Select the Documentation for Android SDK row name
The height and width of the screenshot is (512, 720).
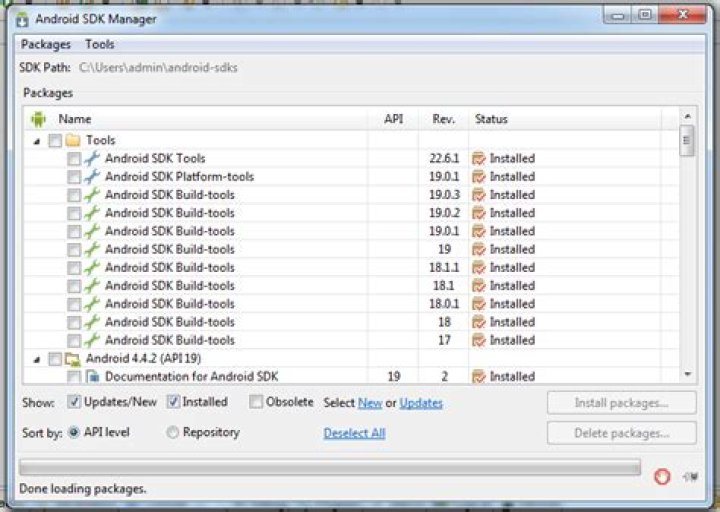click(x=191, y=377)
